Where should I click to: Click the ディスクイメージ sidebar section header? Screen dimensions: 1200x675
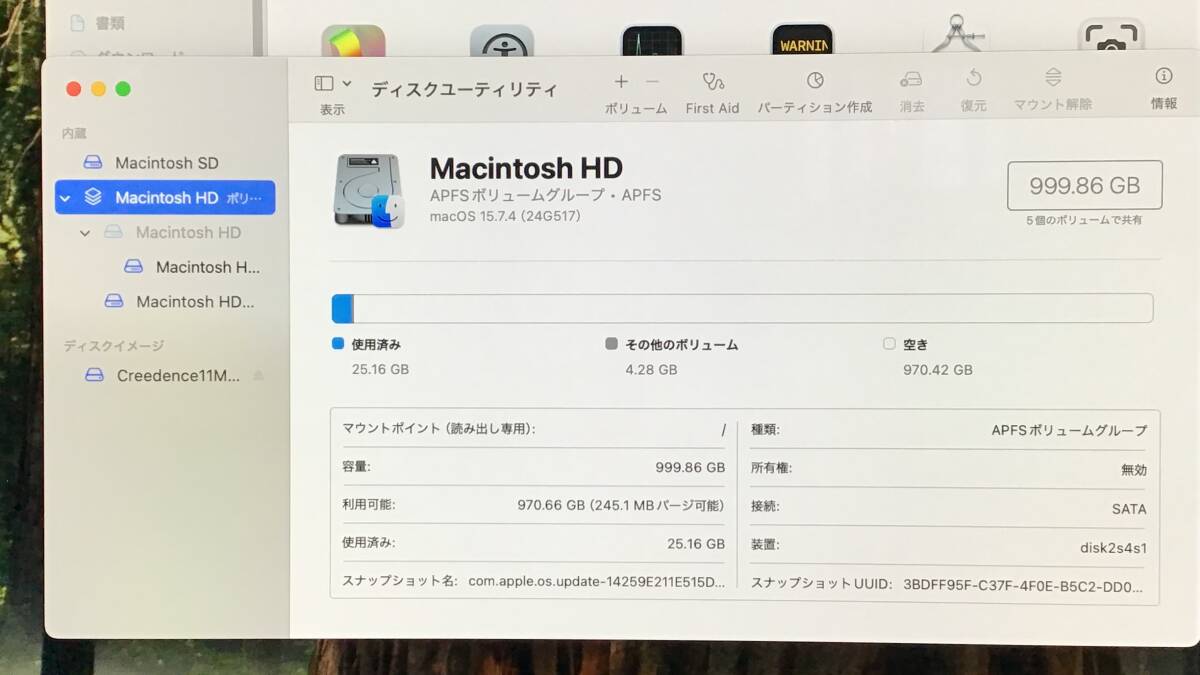coord(113,346)
